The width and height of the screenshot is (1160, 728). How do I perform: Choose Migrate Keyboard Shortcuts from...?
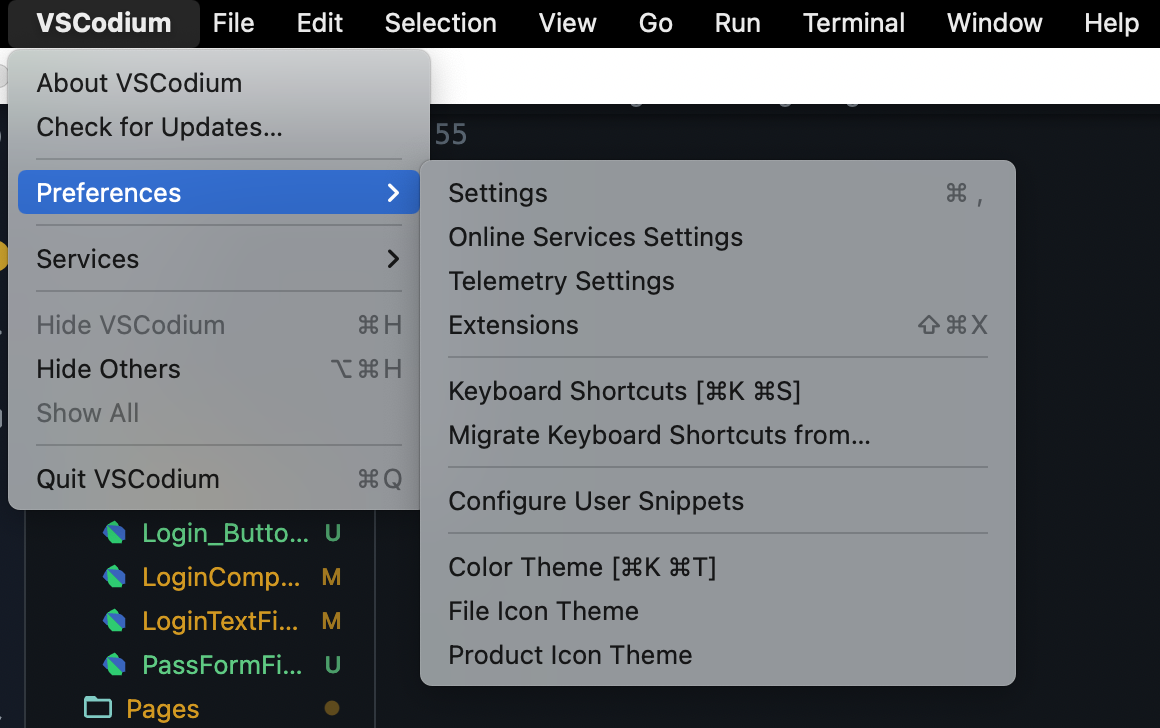pyautogui.click(x=718, y=435)
